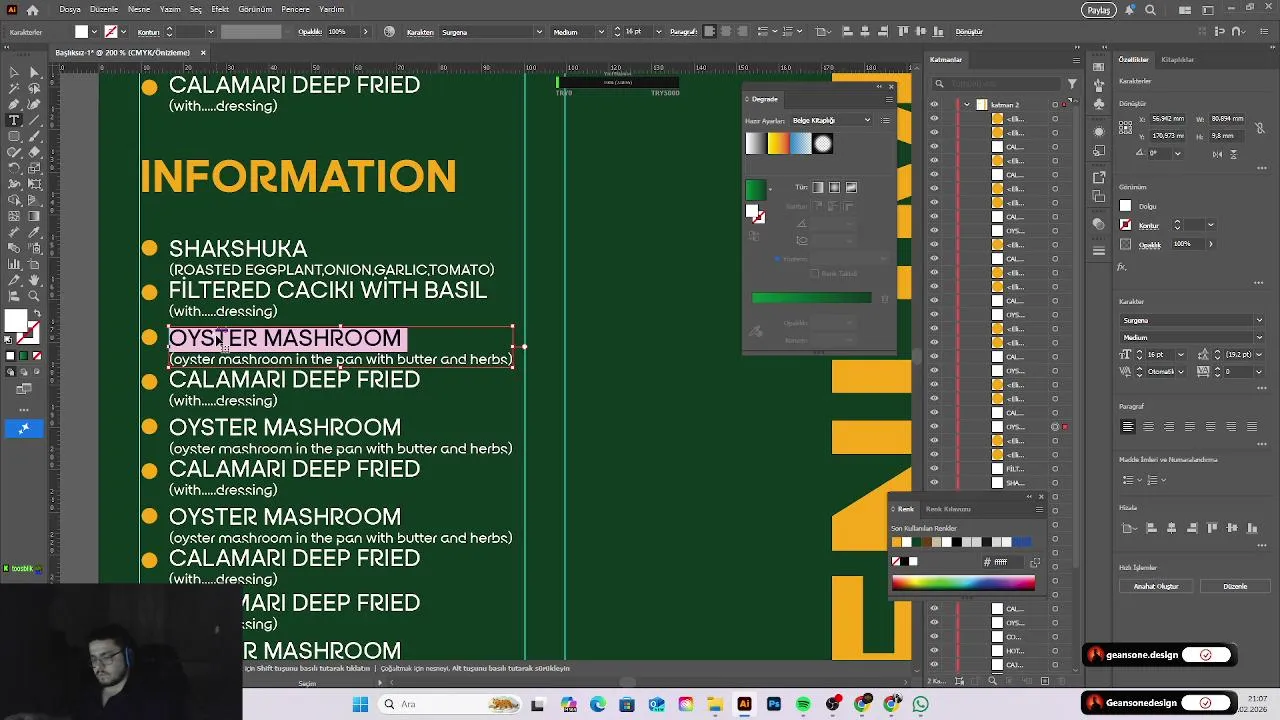Click the Düzenle quick action button
1280x720 pixels.
(x=1235, y=586)
